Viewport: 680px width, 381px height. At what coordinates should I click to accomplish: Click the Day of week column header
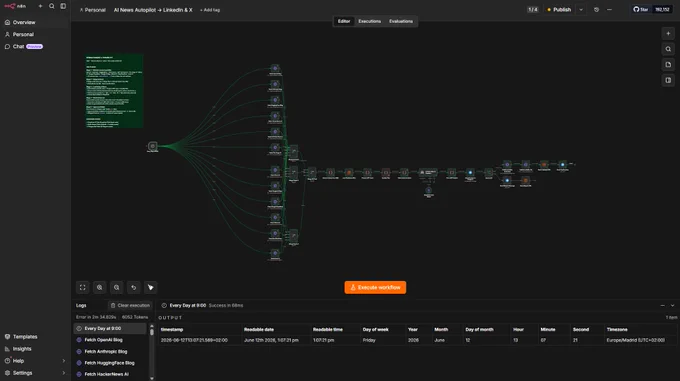[376, 329]
